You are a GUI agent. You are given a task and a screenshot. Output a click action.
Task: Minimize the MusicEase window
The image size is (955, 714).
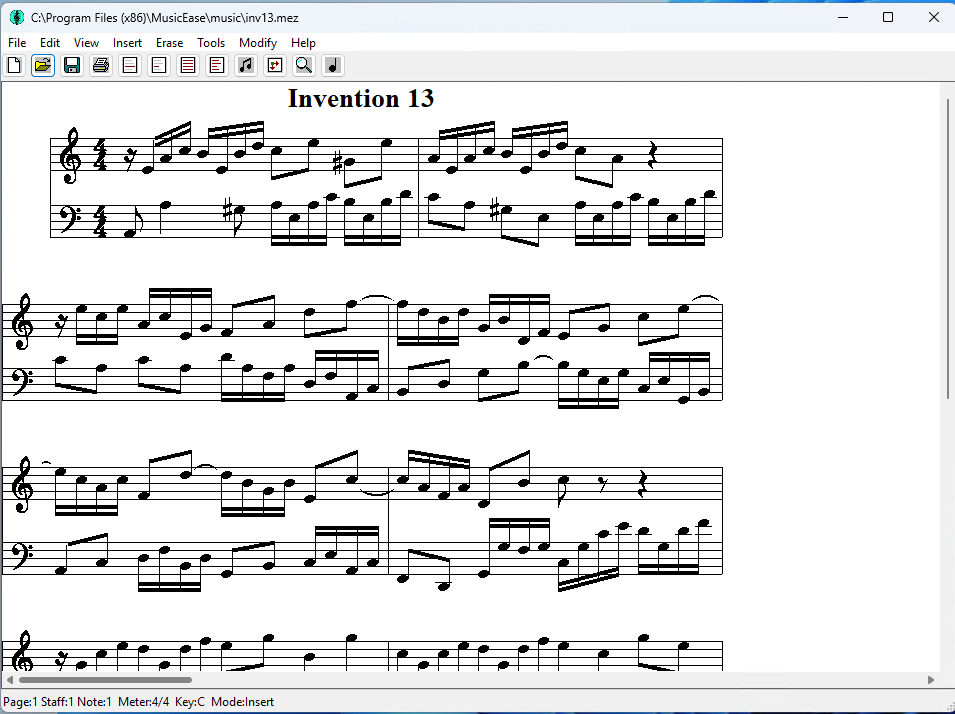843,17
